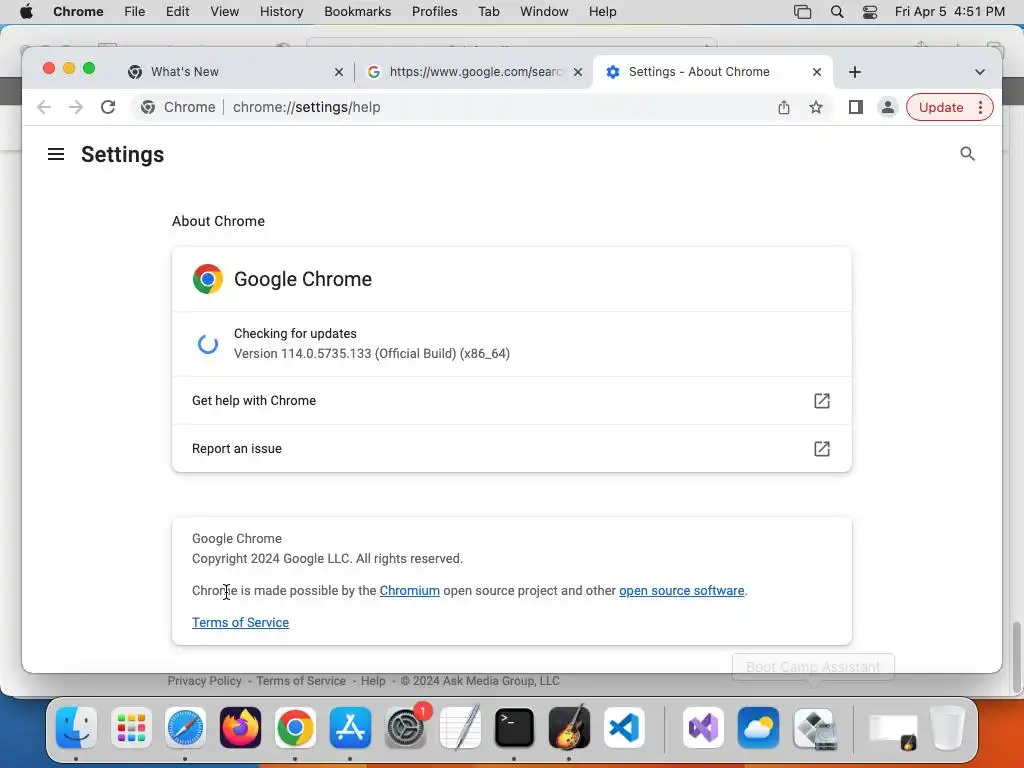This screenshot has height=768, width=1024.
Task: Click Privacy Policy in the background window
Action: click(x=204, y=680)
